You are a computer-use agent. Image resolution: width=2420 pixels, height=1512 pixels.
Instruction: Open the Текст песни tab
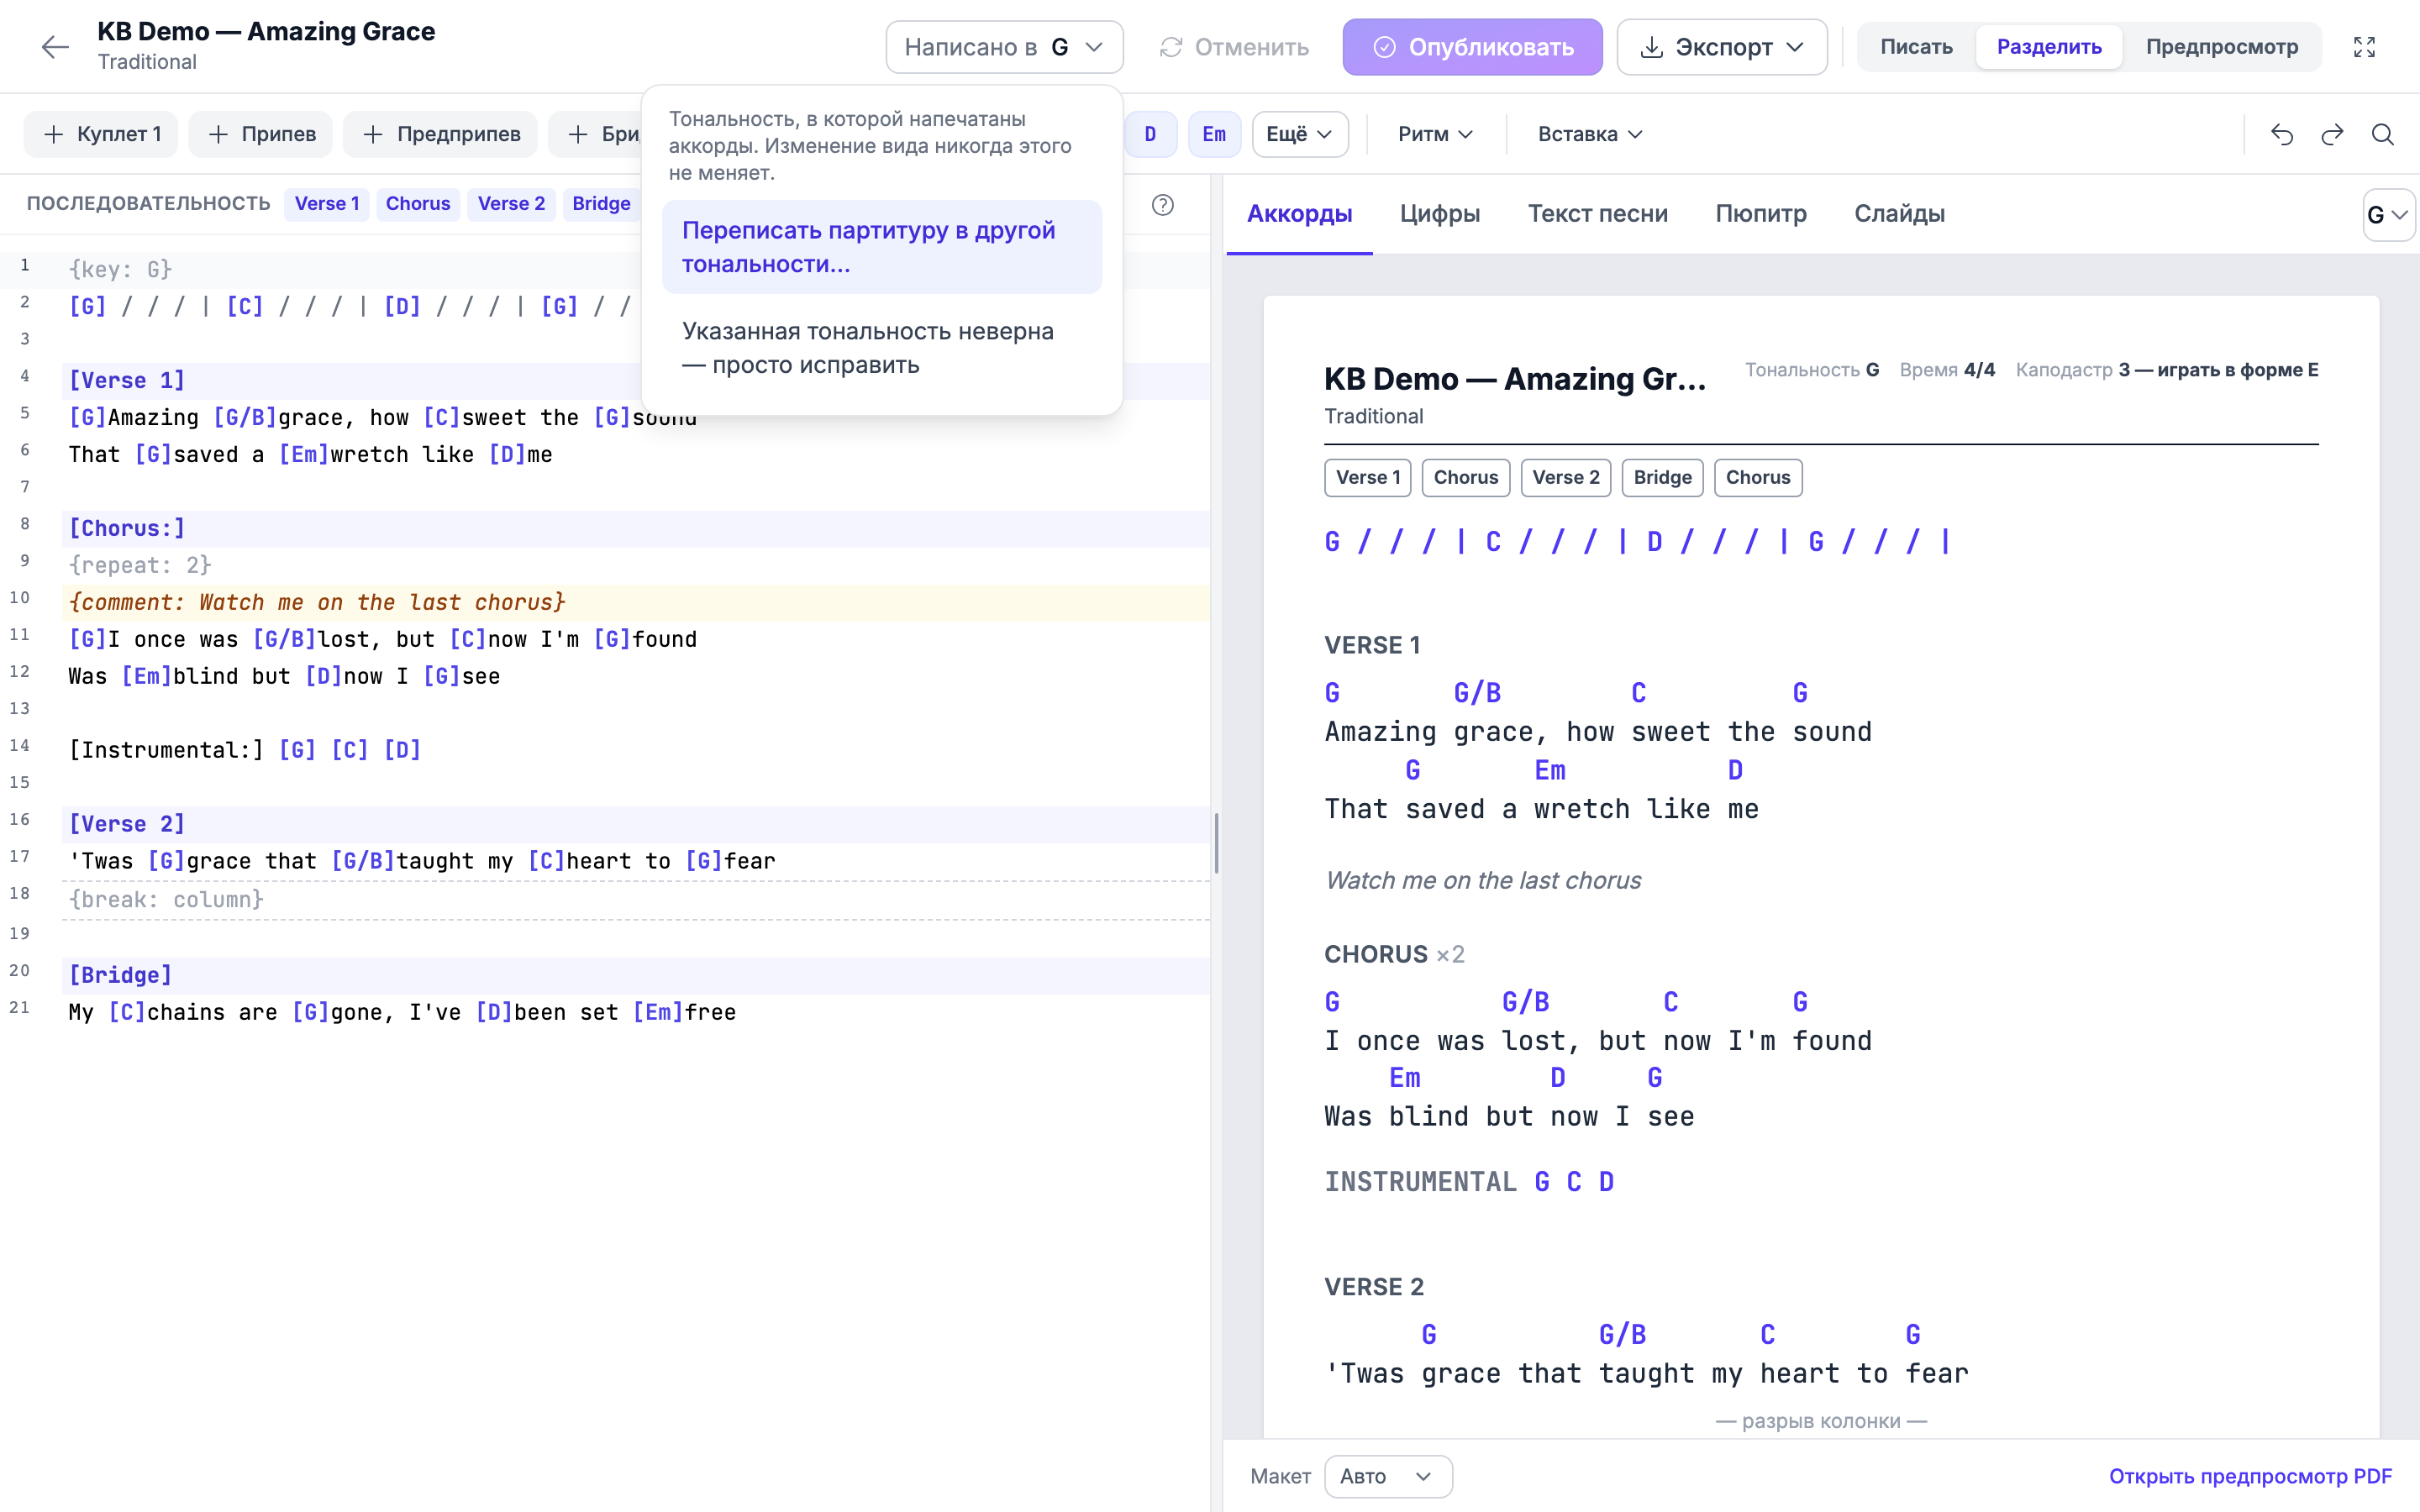pyautogui.click(x=1597, y=214)
